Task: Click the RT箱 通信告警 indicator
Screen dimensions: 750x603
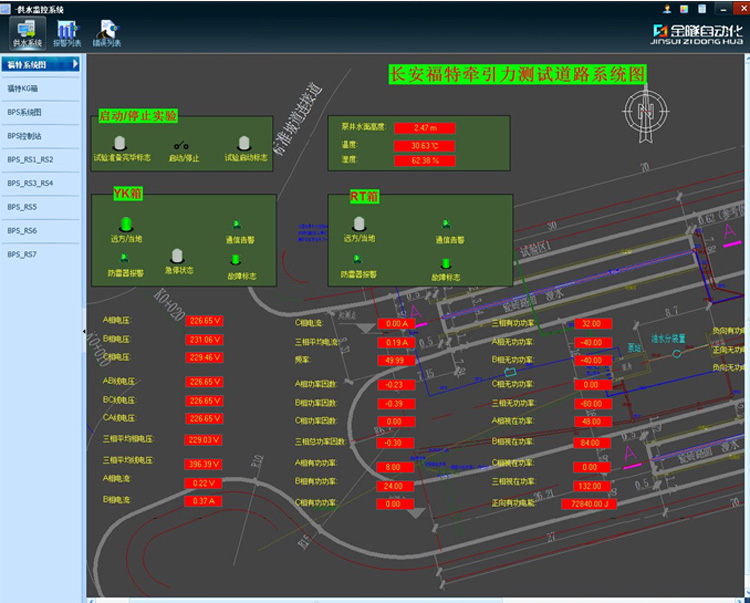Action: (x=446, y=224)
